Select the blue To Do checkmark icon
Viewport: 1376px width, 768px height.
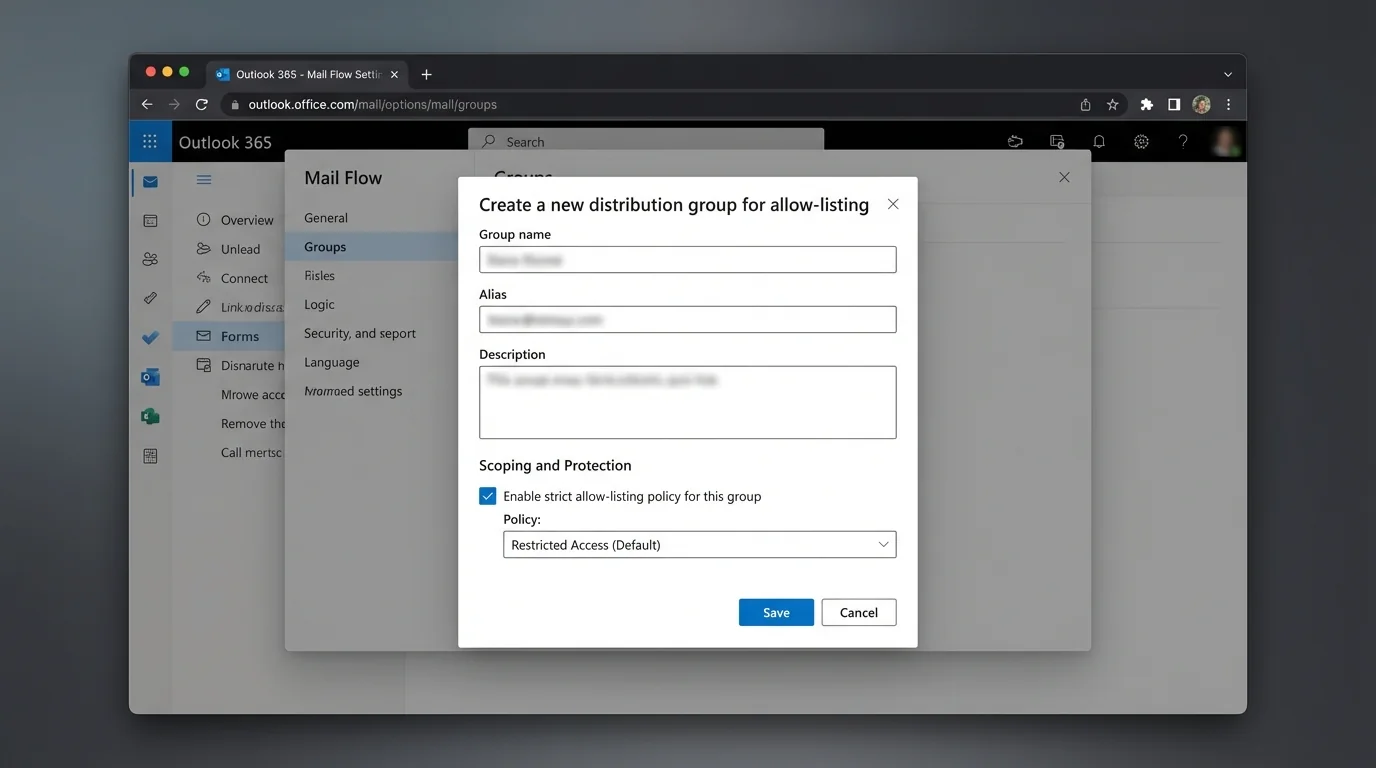(x=150, y=337)
